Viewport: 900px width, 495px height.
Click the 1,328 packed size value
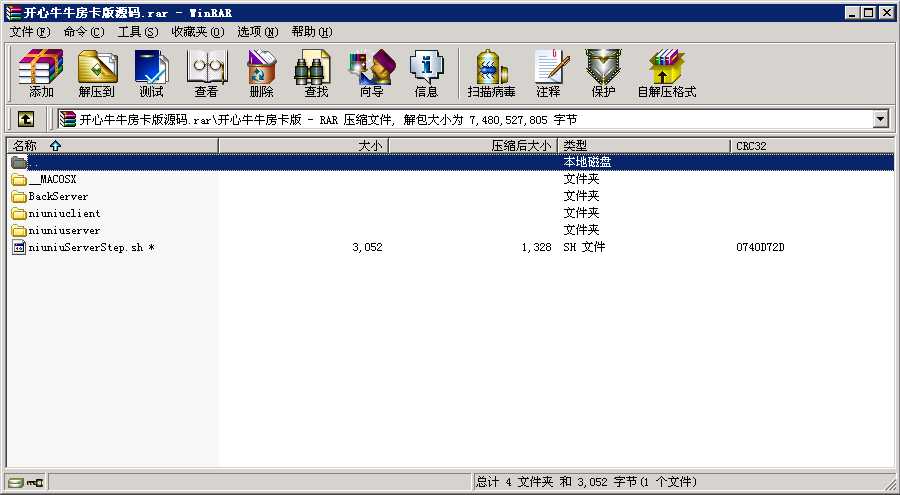click(536, 248)
